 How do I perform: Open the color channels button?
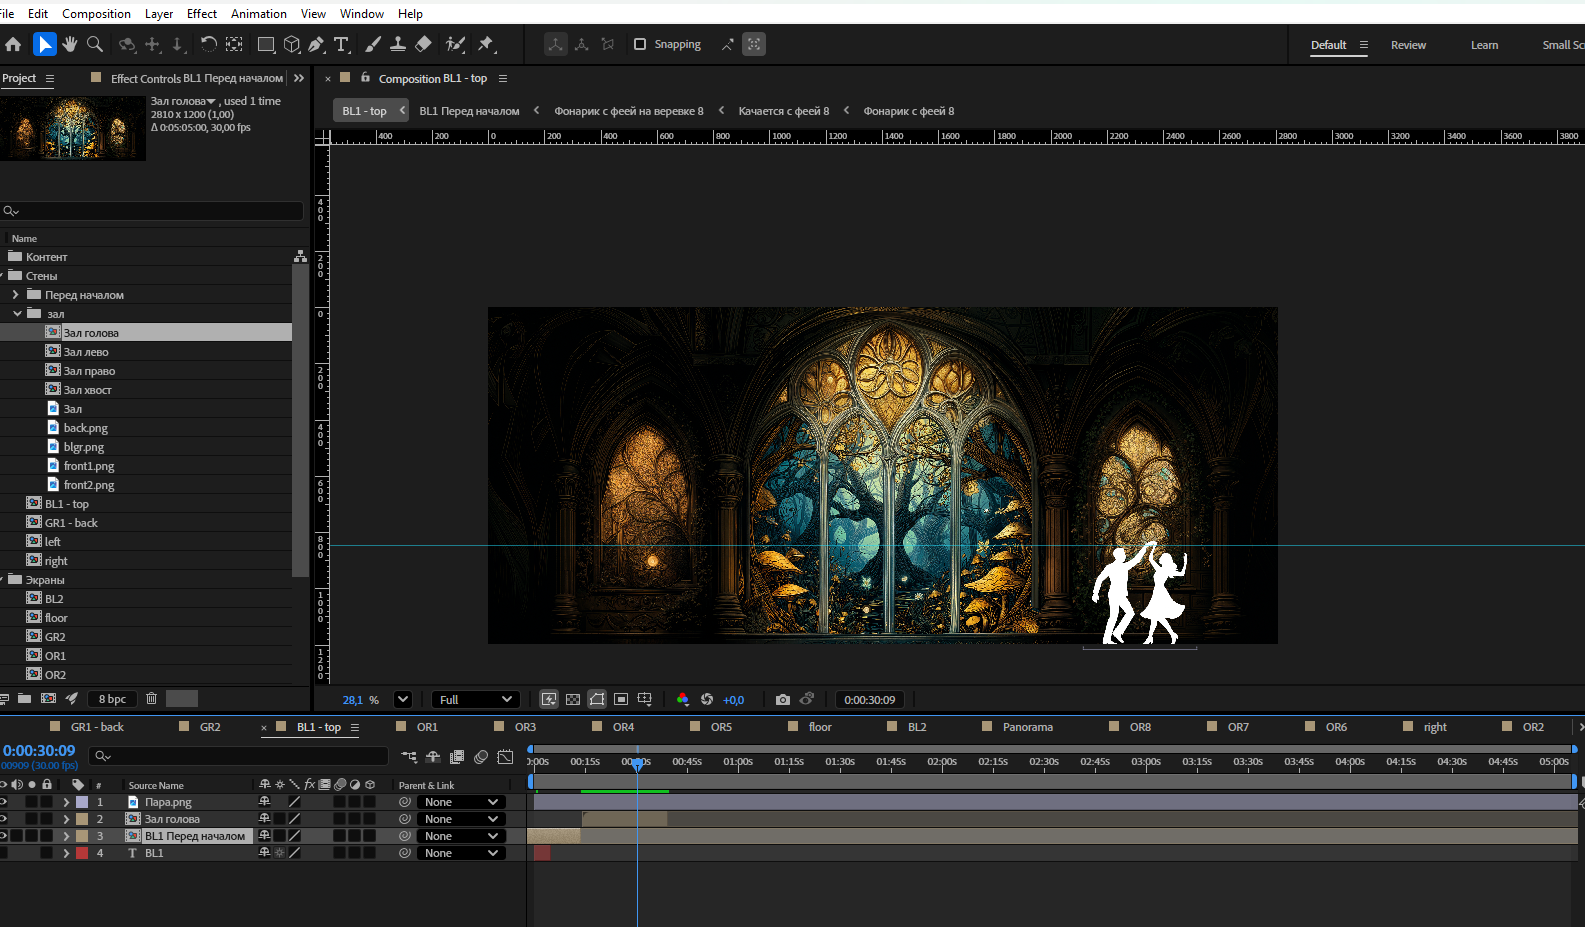pyautogui.click(x=682, y=700)
